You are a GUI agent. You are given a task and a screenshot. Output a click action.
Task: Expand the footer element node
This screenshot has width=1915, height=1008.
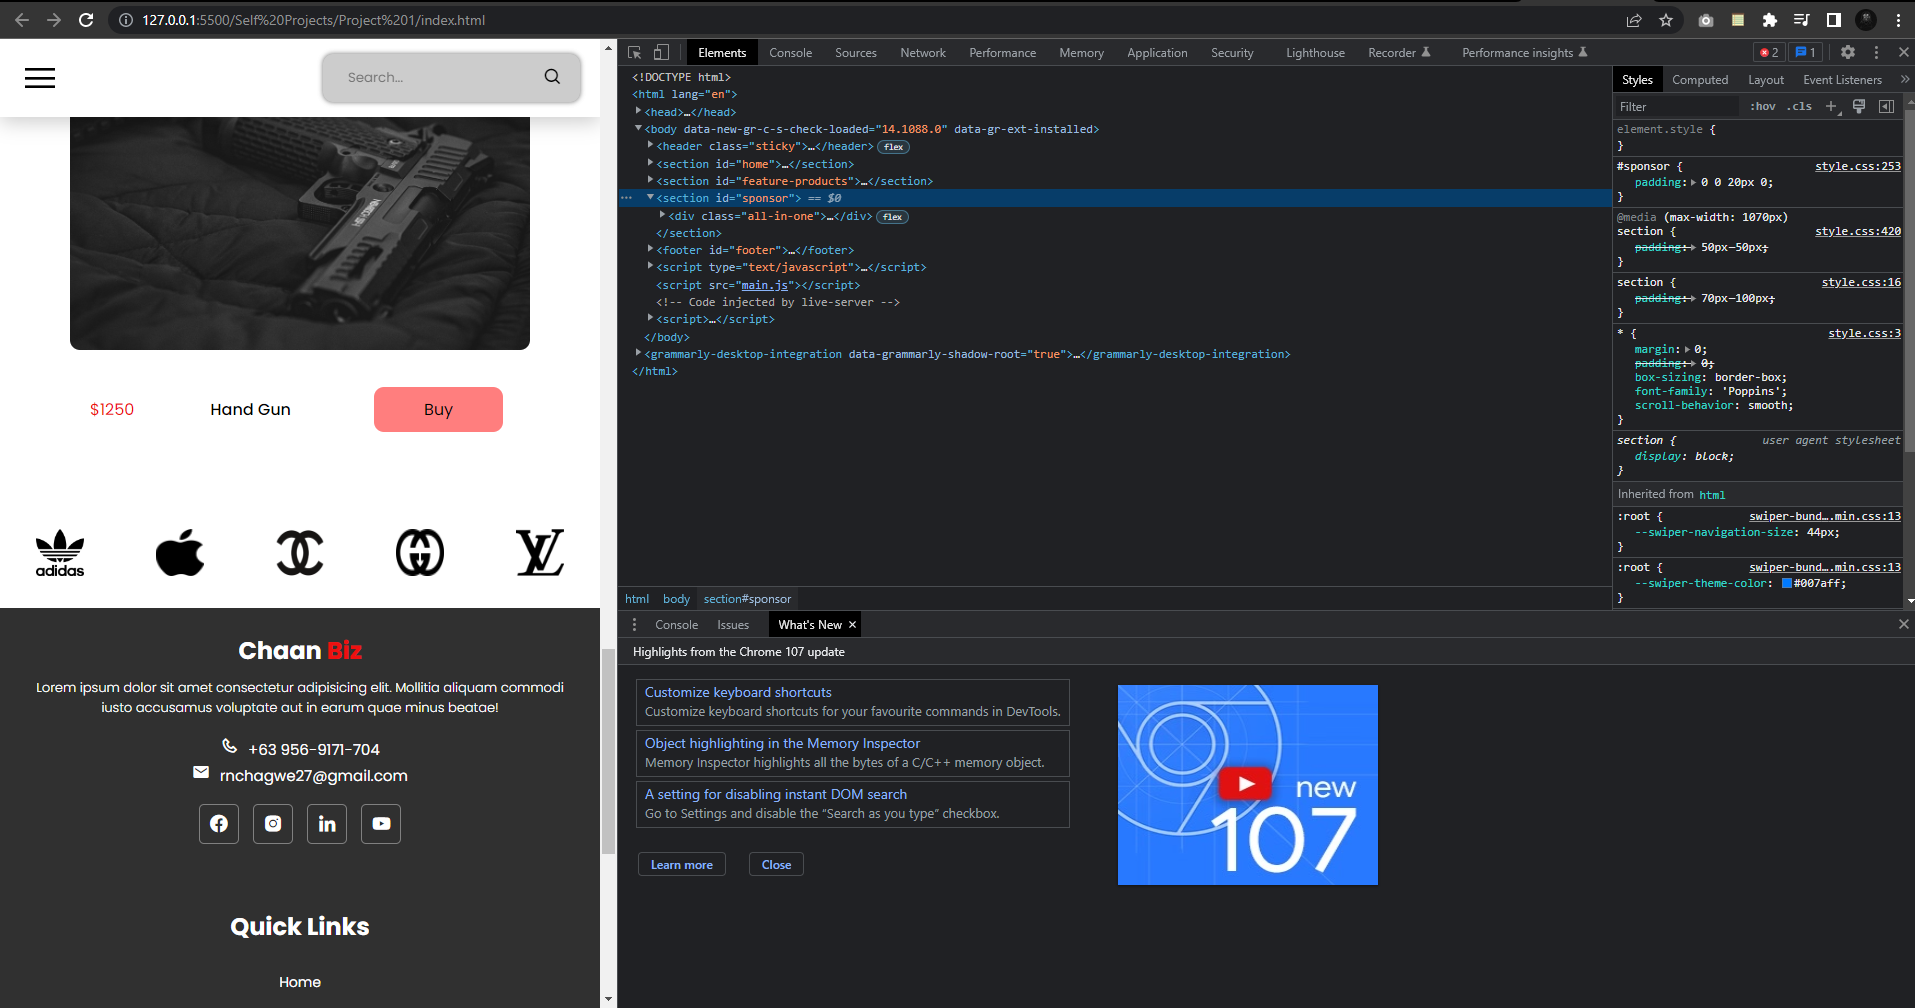pyautogui.click(x=650, y=250)
